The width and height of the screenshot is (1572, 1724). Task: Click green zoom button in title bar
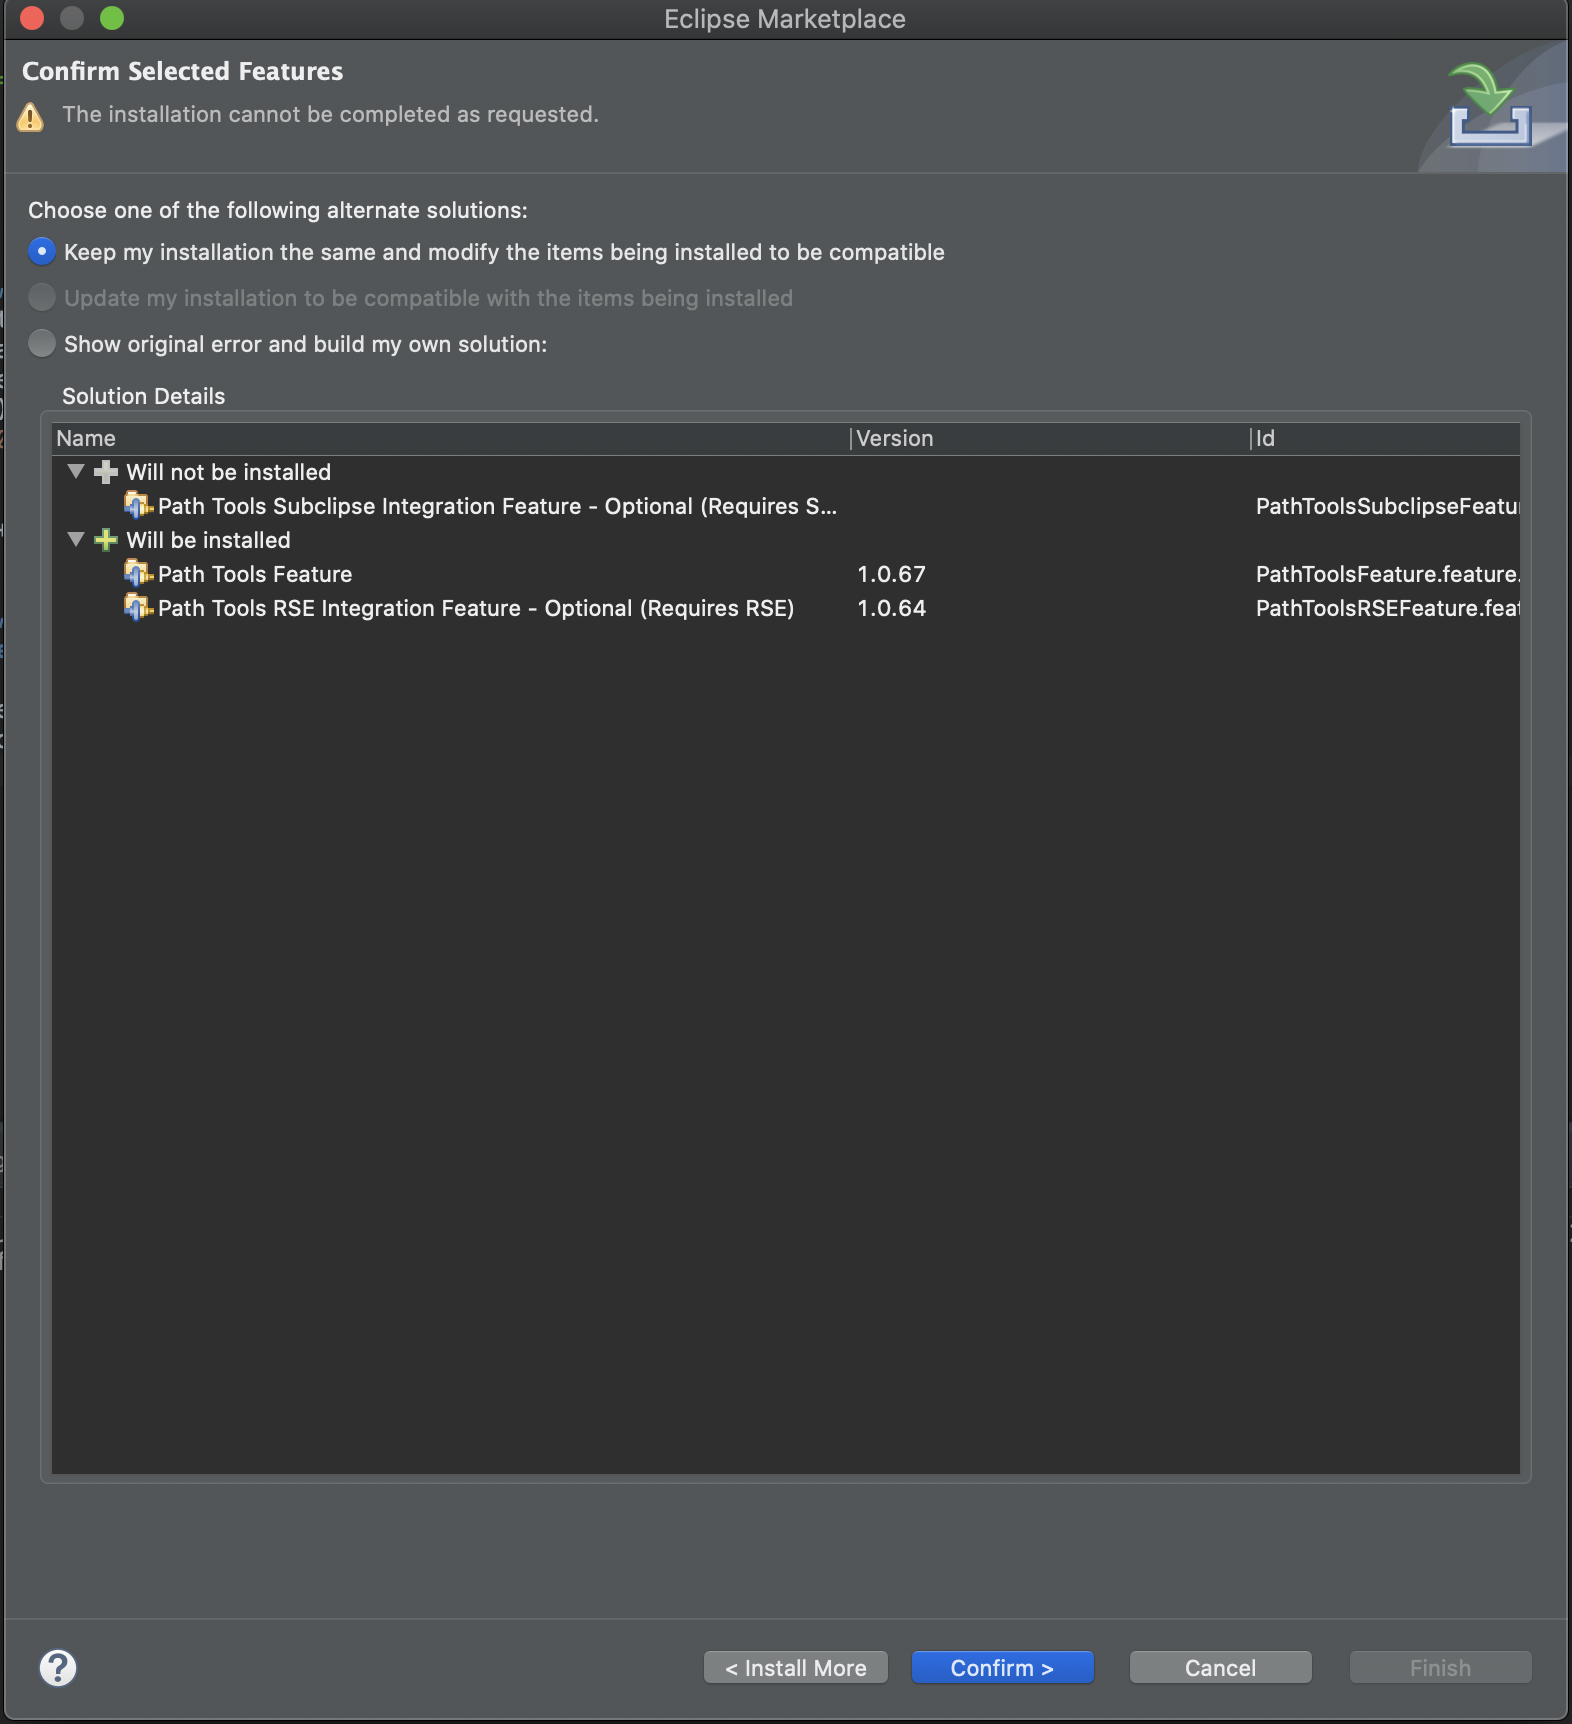[x=112, y=18]
